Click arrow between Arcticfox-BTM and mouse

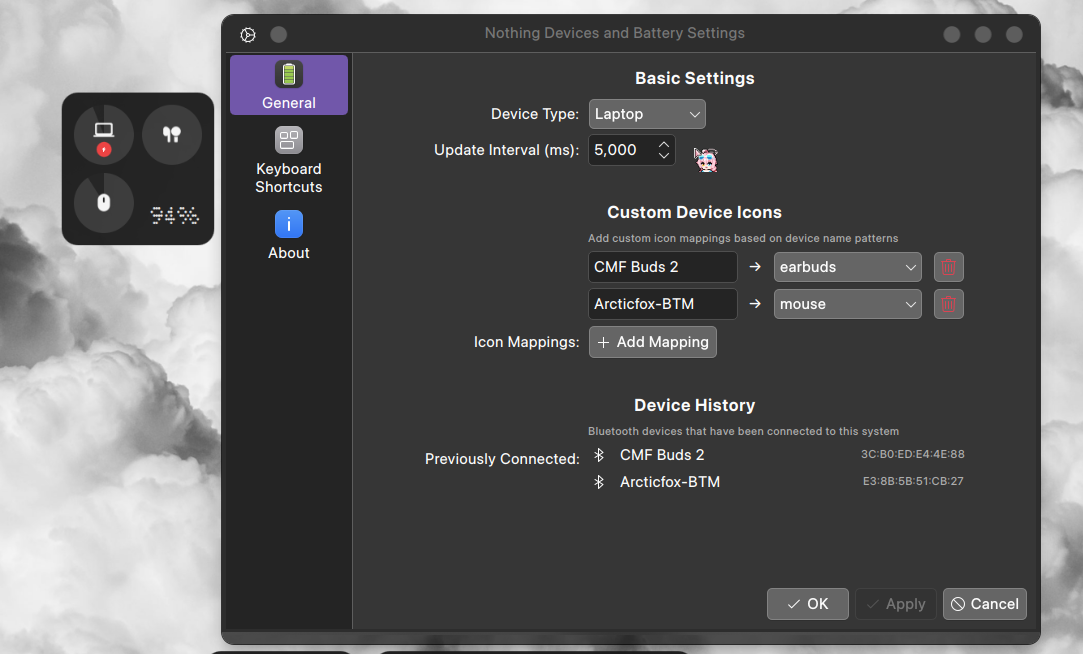755,304
